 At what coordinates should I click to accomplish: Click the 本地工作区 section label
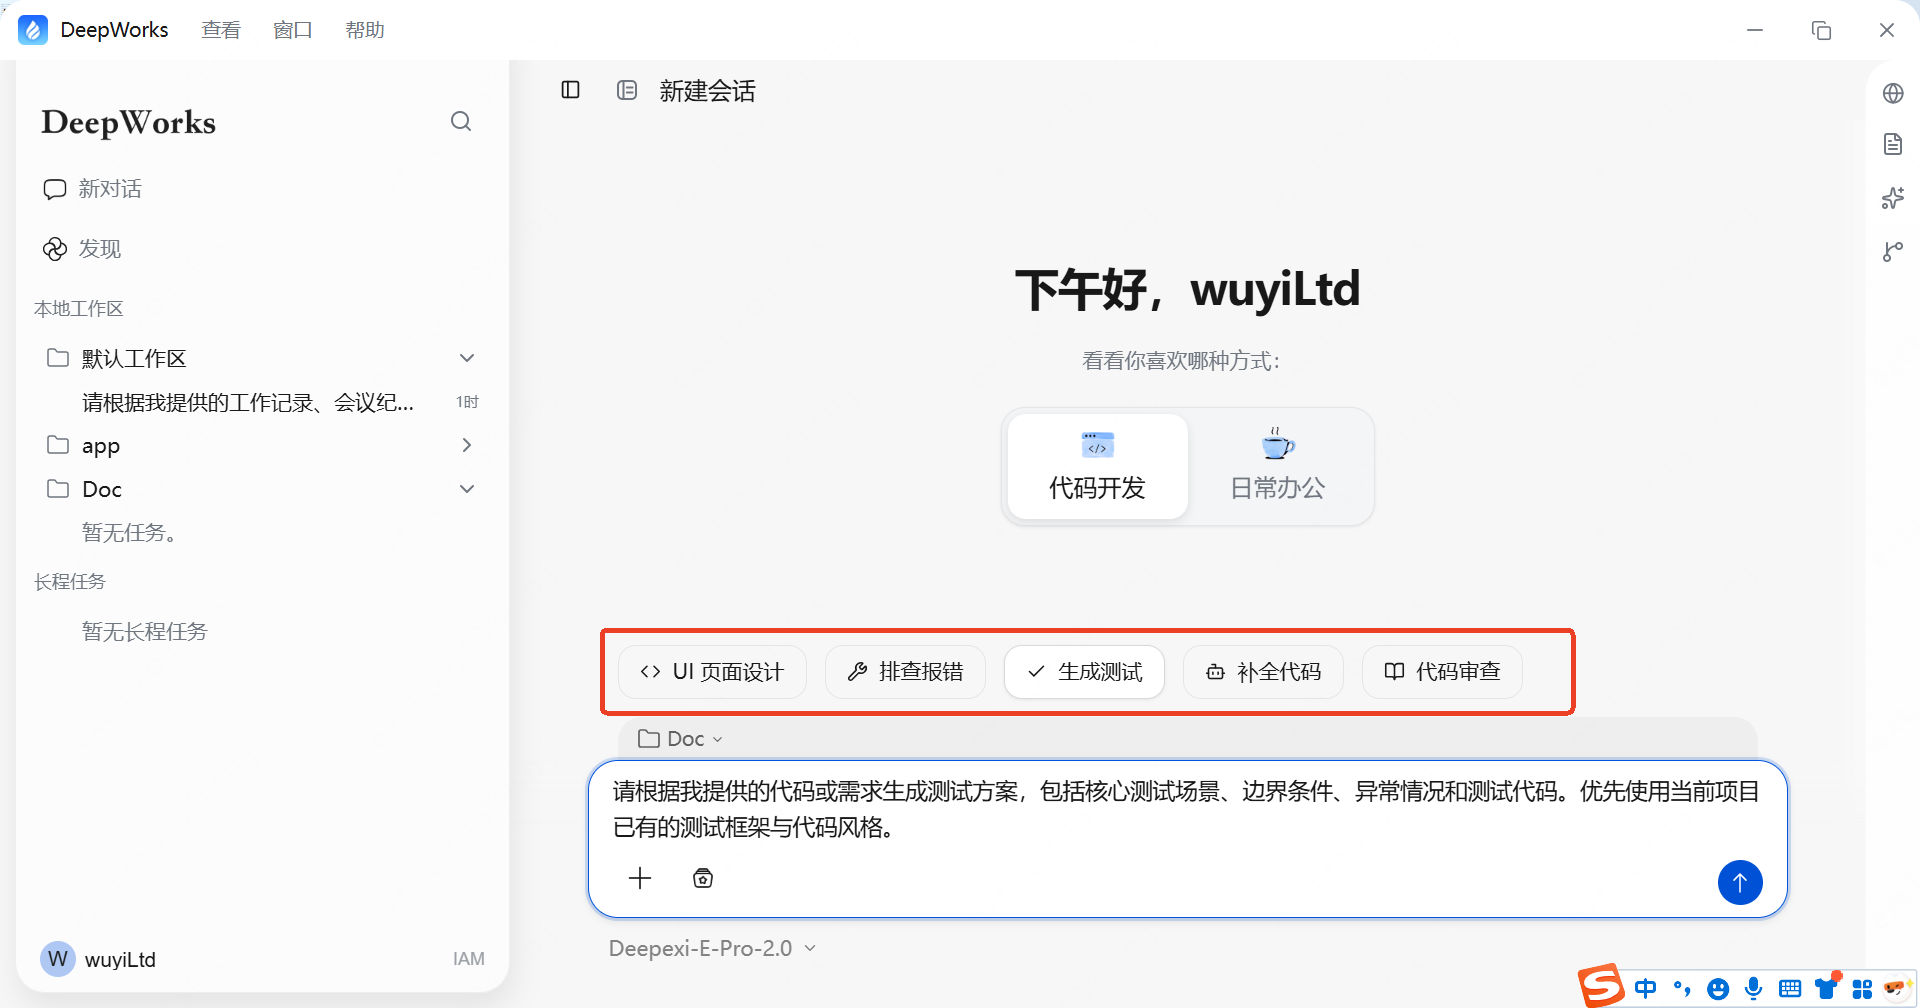point(78,308)
